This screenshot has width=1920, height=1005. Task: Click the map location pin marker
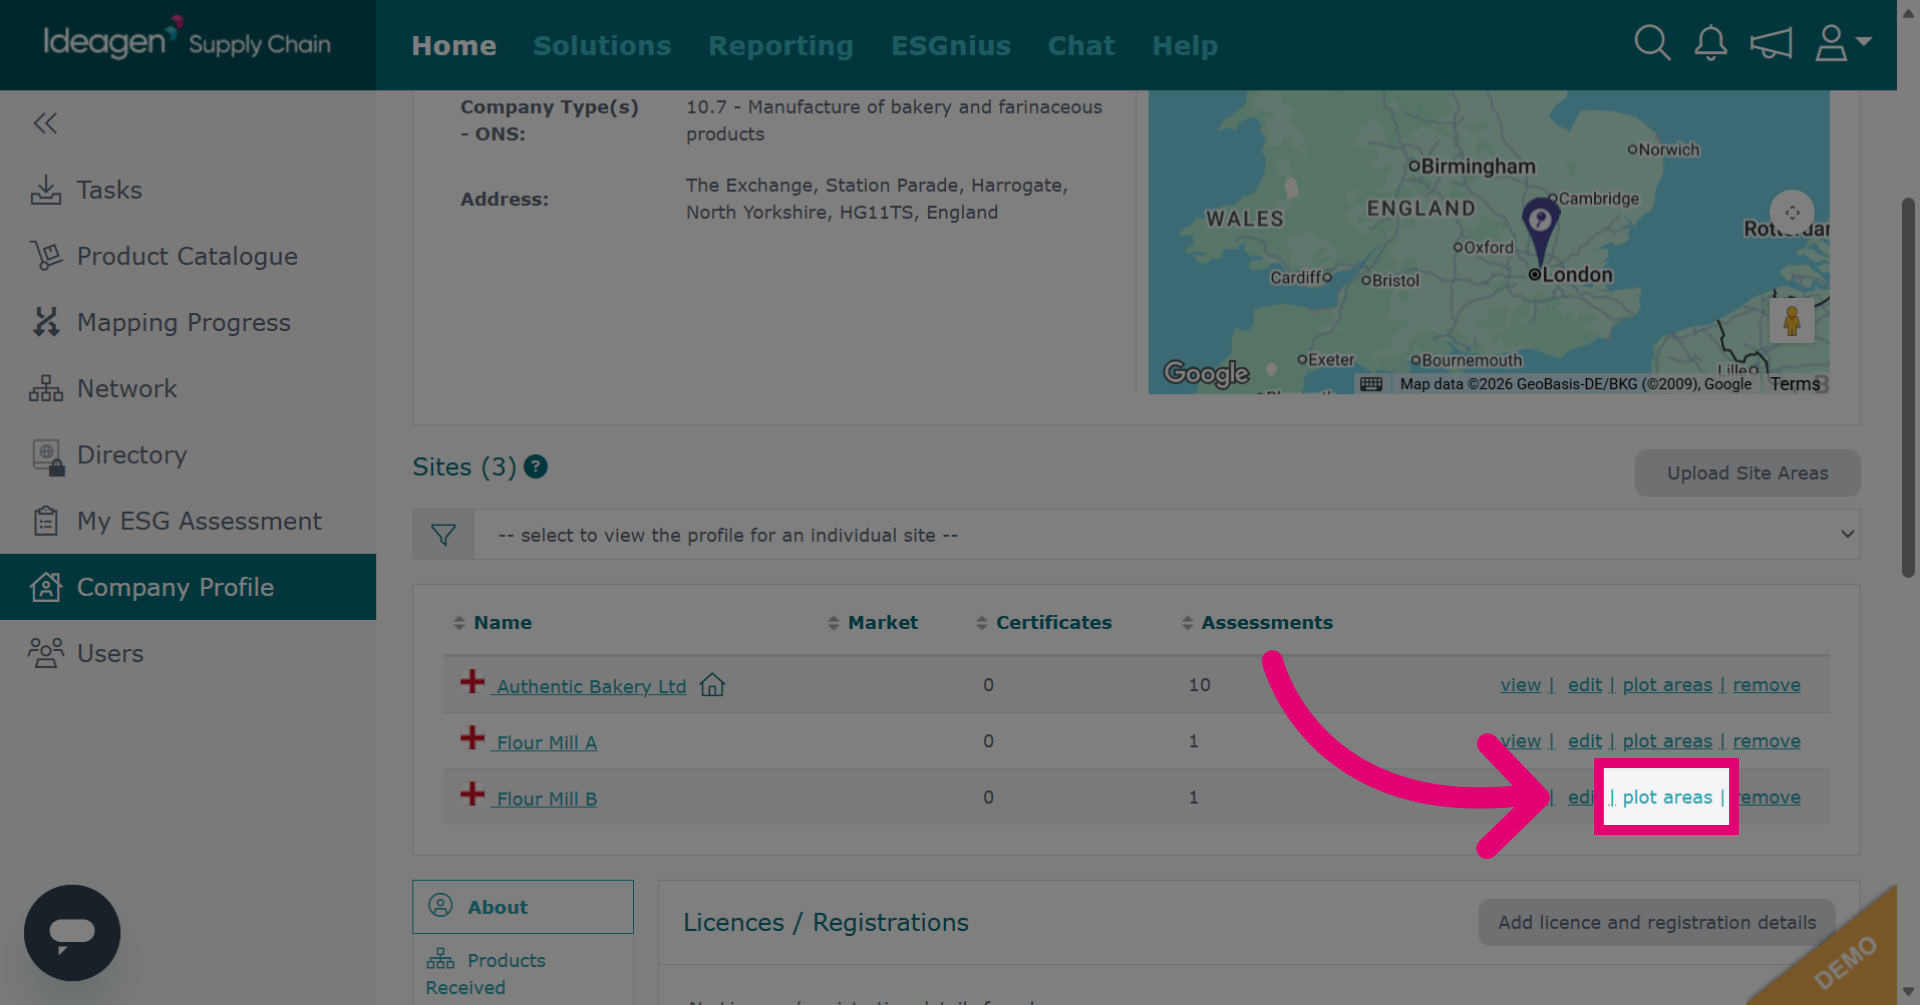click(1540, 228)
